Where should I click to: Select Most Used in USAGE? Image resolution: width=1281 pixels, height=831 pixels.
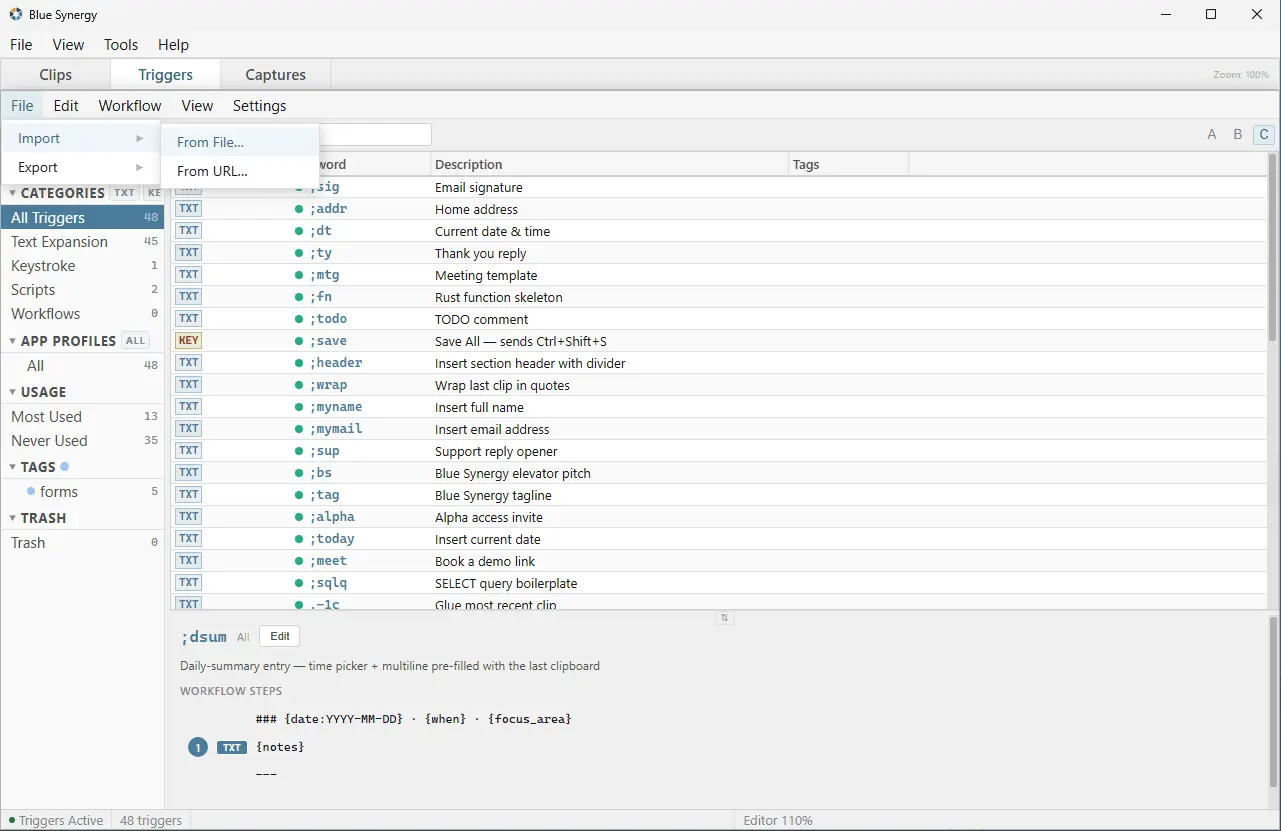82,416
